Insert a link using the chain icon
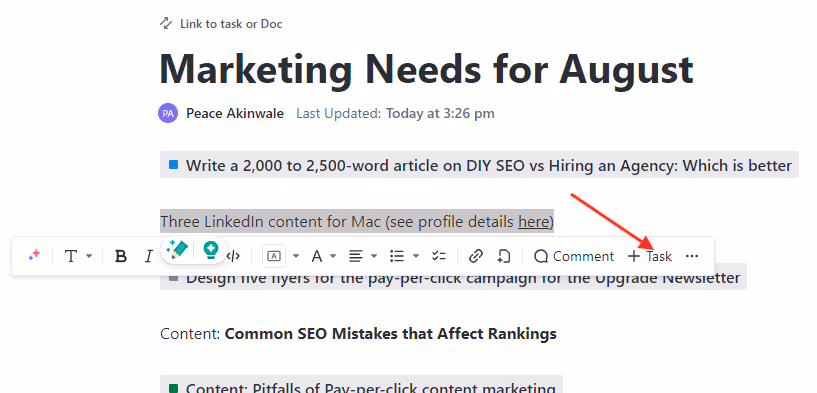The image size is (817, 393). (475, 256)
